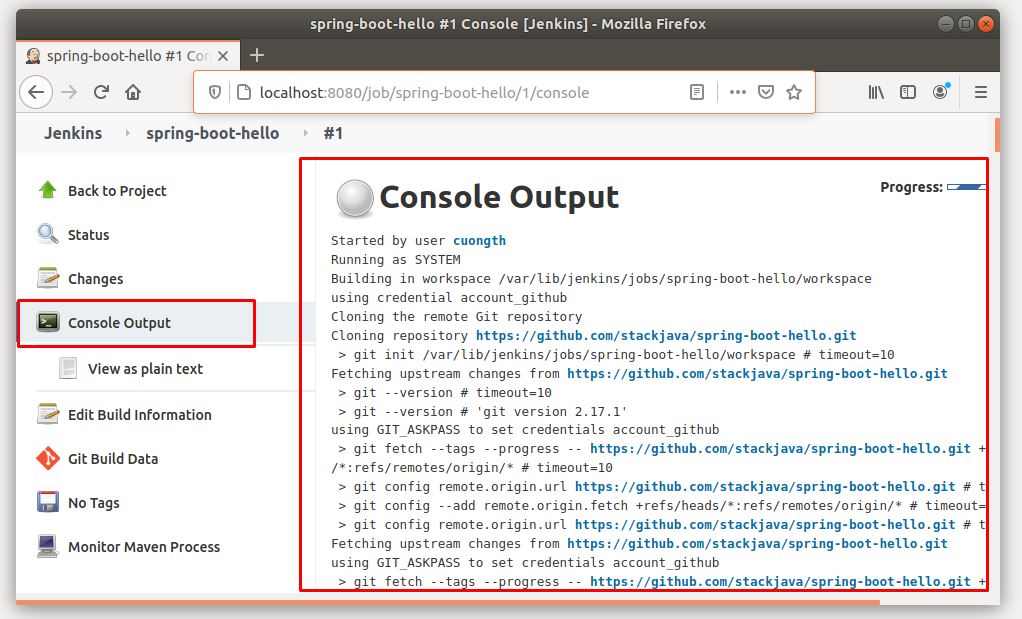
Task: Open Status menu item
Action: pos(89,235)
